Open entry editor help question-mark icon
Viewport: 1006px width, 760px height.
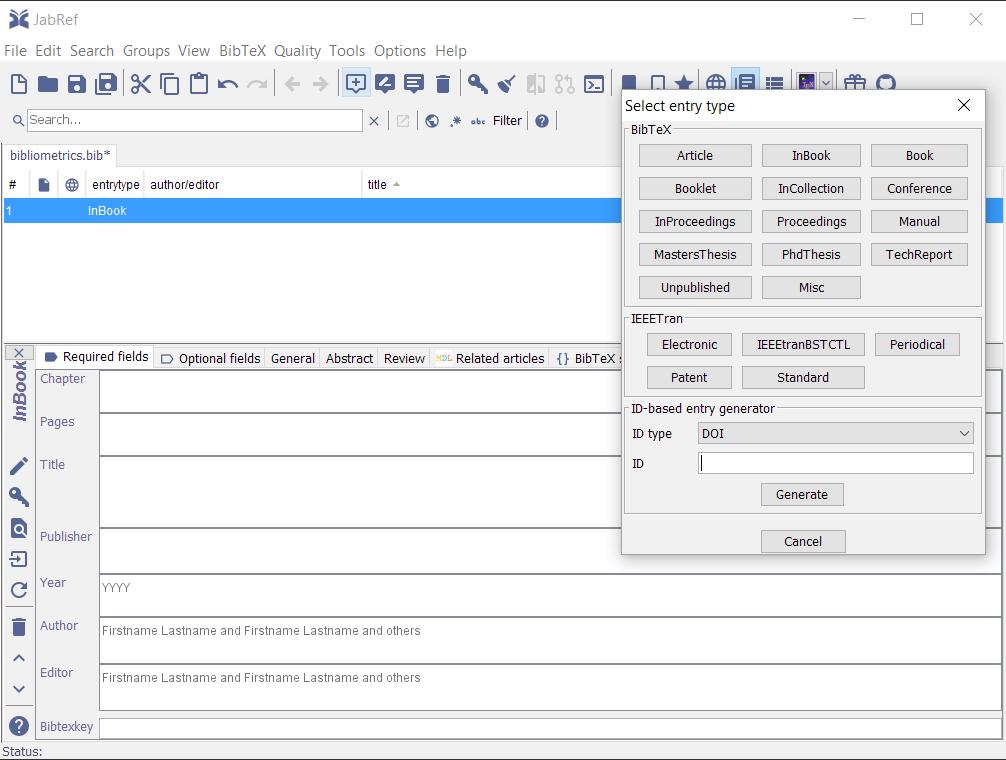click(19, 726)
